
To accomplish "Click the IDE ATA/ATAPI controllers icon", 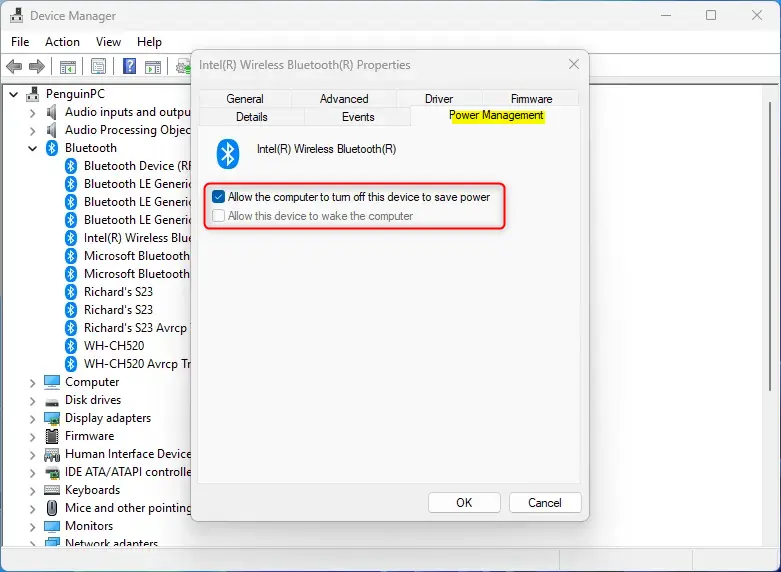I will coord(52,472).
